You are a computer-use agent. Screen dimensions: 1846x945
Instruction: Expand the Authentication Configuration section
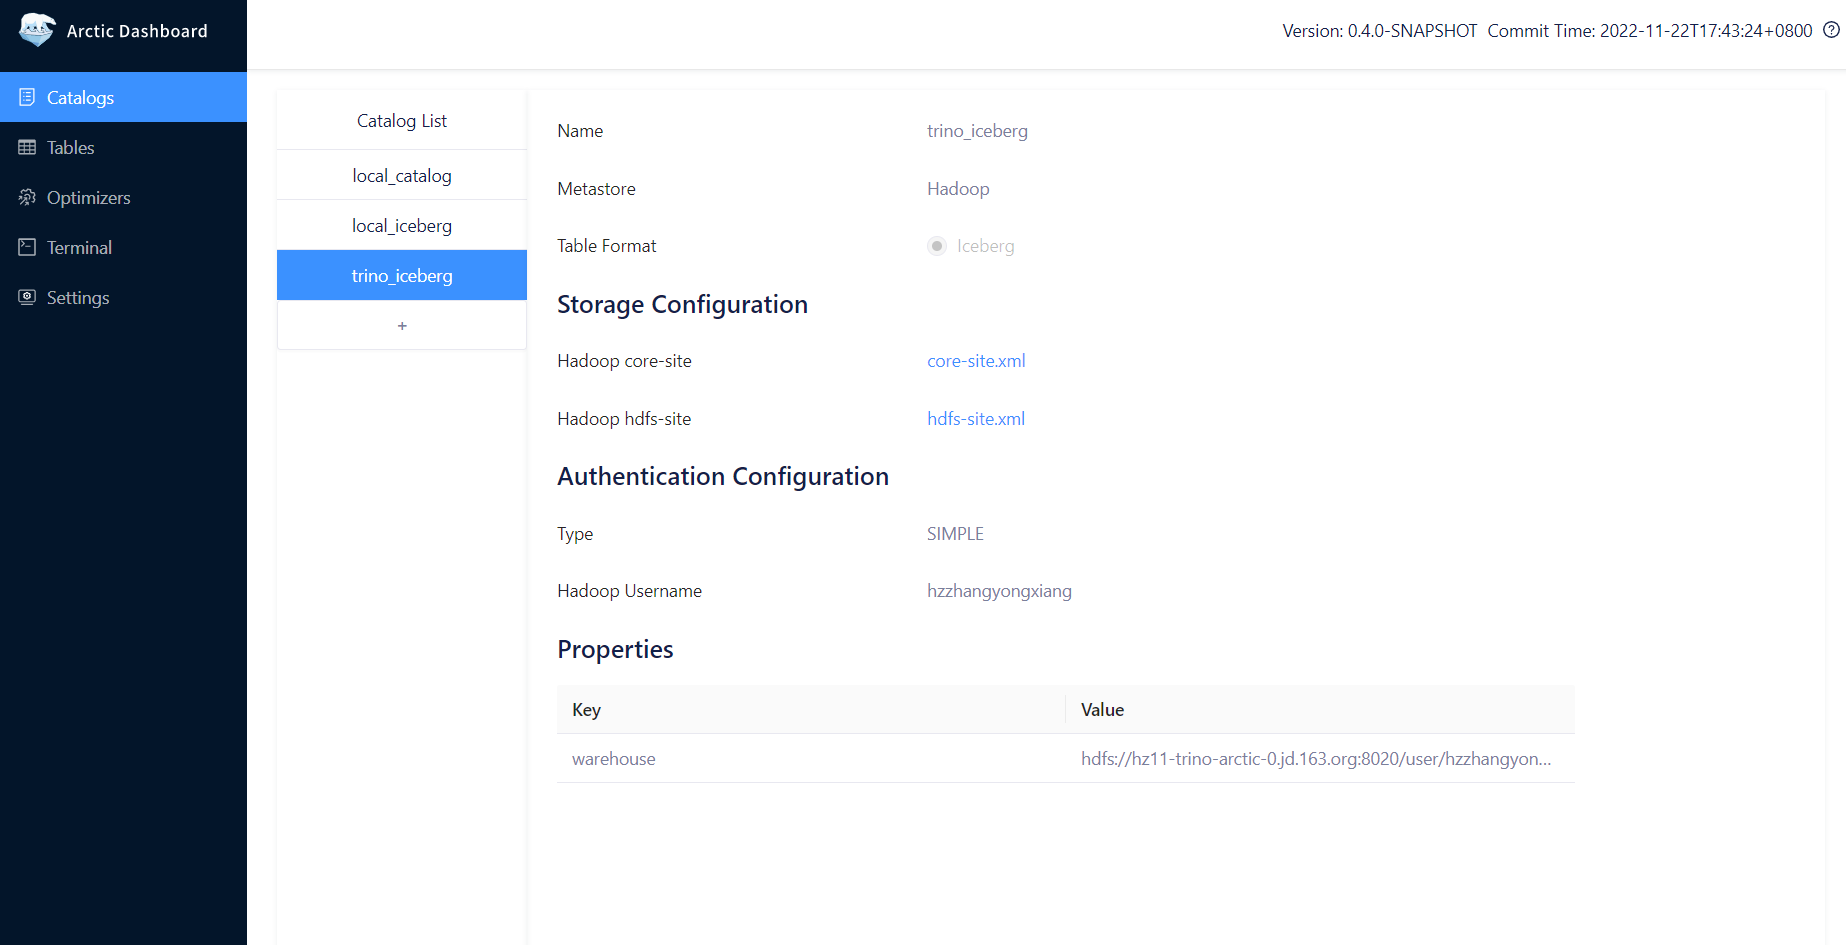click(x=723, y=476)
